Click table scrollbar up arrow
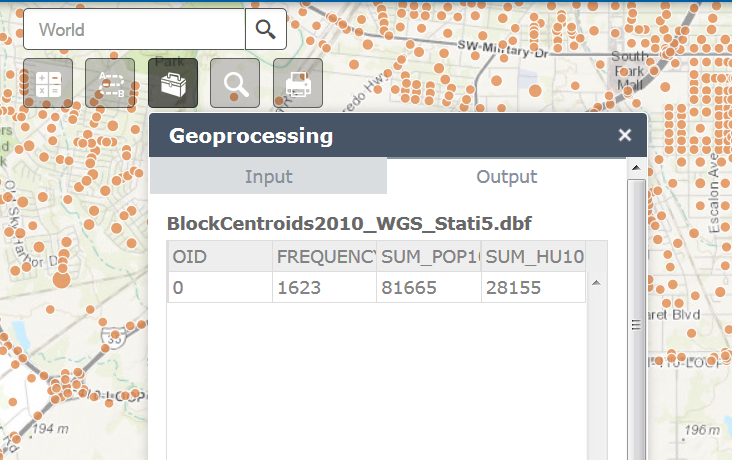Image resolution: width=732 pixels, height=460 pixels. (x=596, y=283)
